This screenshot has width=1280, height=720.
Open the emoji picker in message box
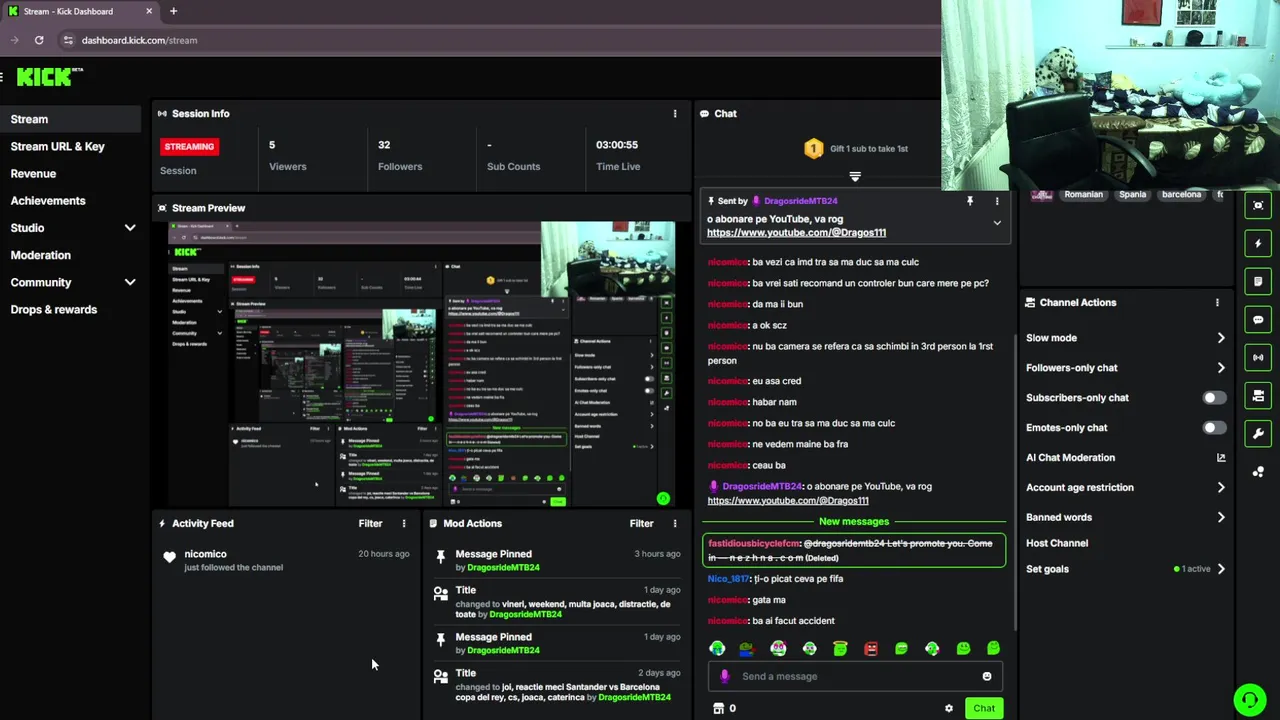[x=987, y=676]
